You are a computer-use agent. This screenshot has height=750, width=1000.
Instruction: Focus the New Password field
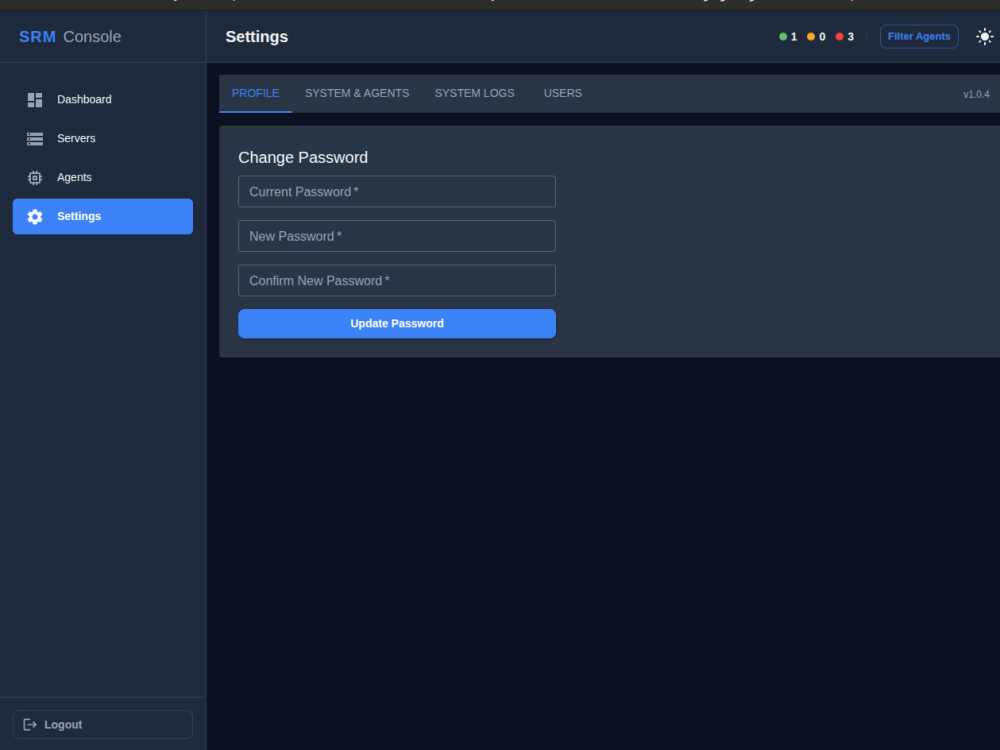397,236
